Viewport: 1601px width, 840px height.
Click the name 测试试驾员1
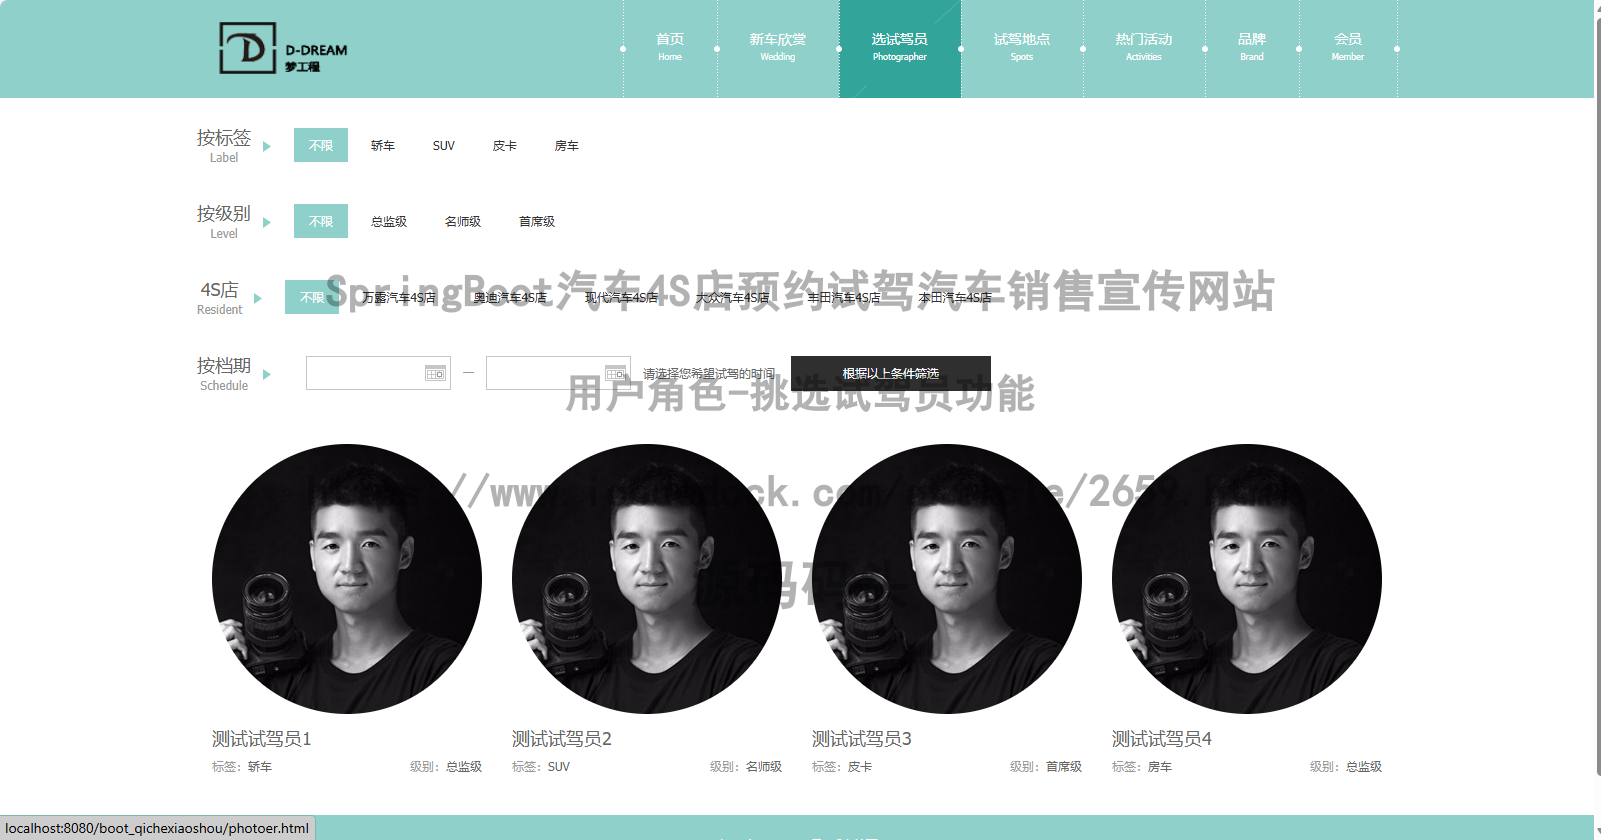click(x=262, y=739)
